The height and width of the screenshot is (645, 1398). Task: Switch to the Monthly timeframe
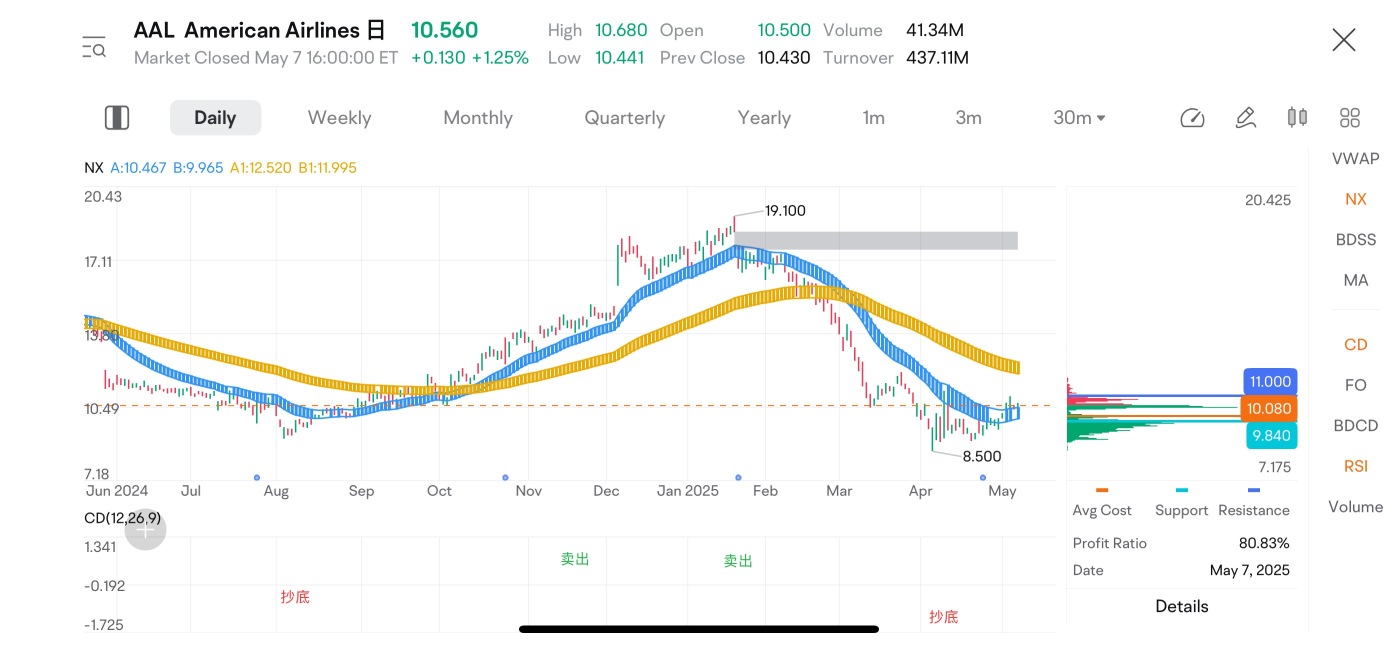coord(478,118)
